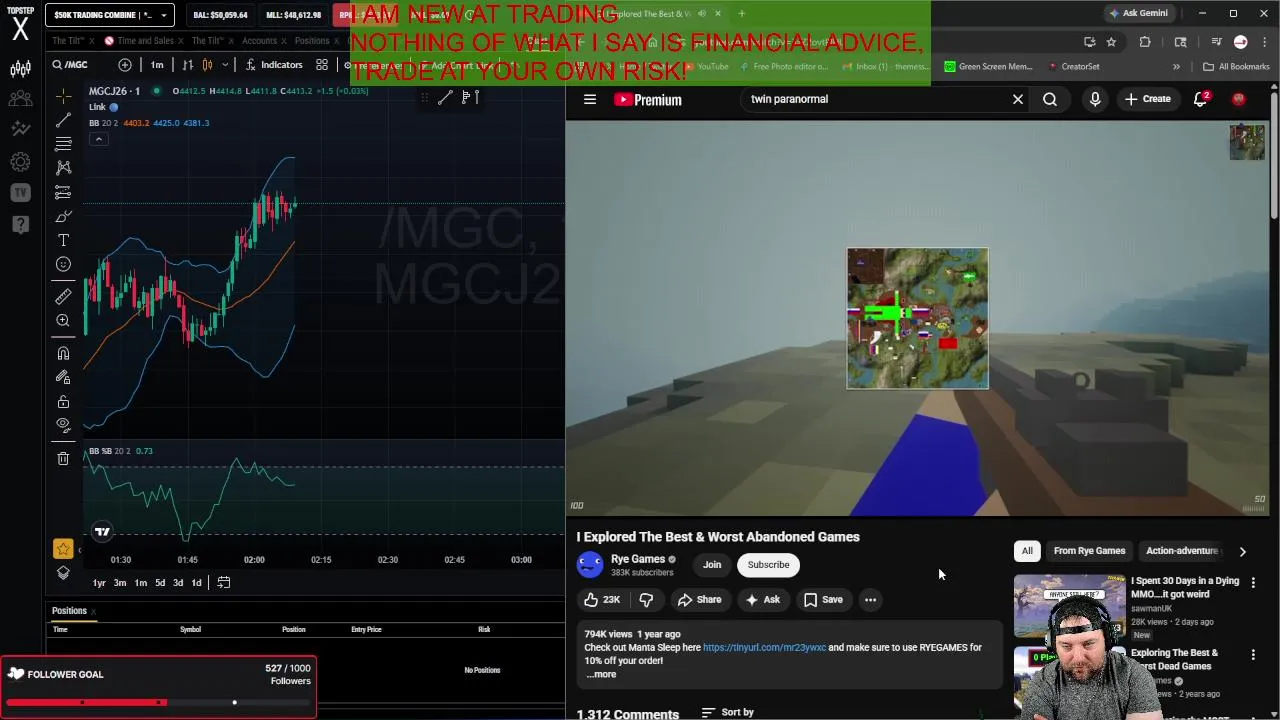Filter suggestions by From Rye Games chip

point(1089,551)
